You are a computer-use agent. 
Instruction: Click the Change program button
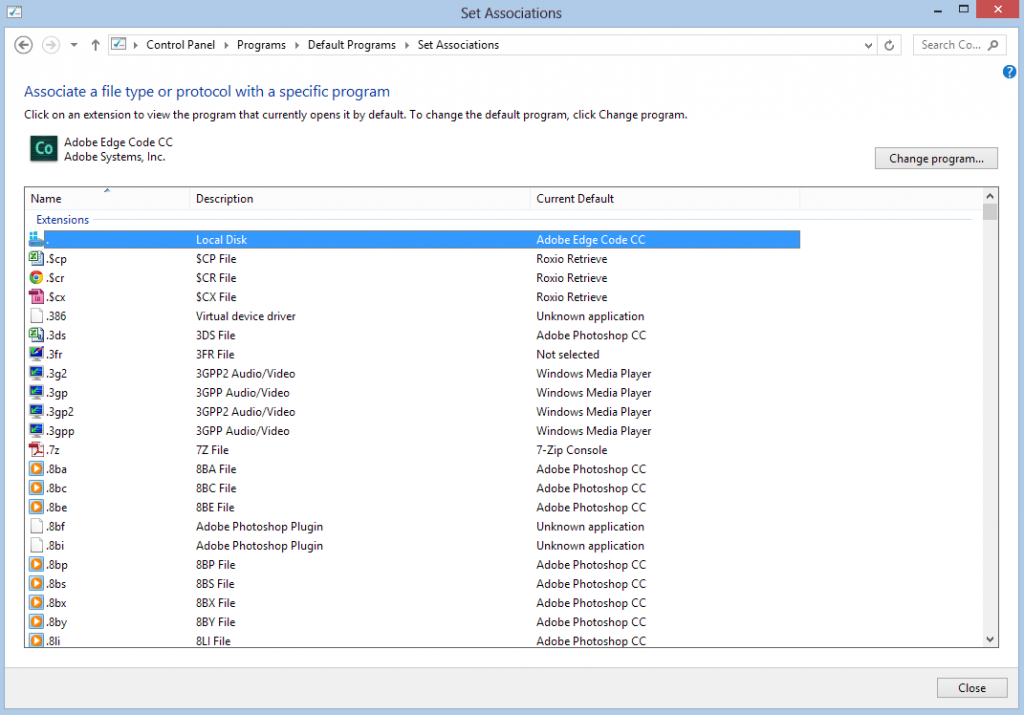[936, 159]
